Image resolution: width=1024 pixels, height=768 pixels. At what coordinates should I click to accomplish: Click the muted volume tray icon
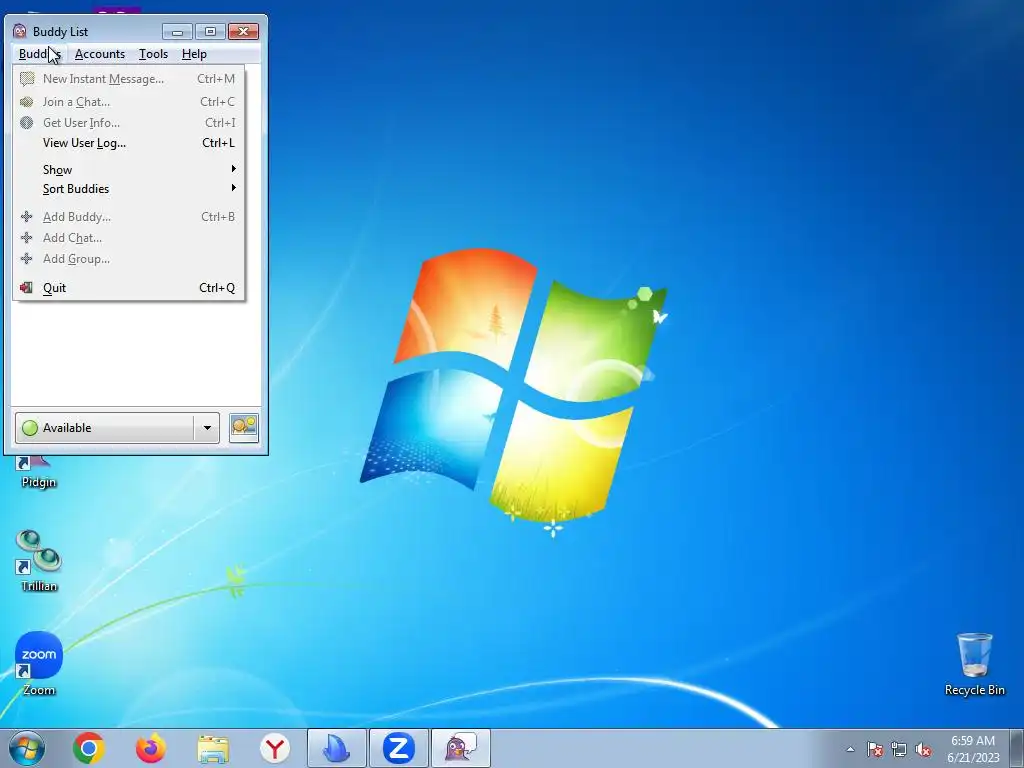(x=923, y=749)
